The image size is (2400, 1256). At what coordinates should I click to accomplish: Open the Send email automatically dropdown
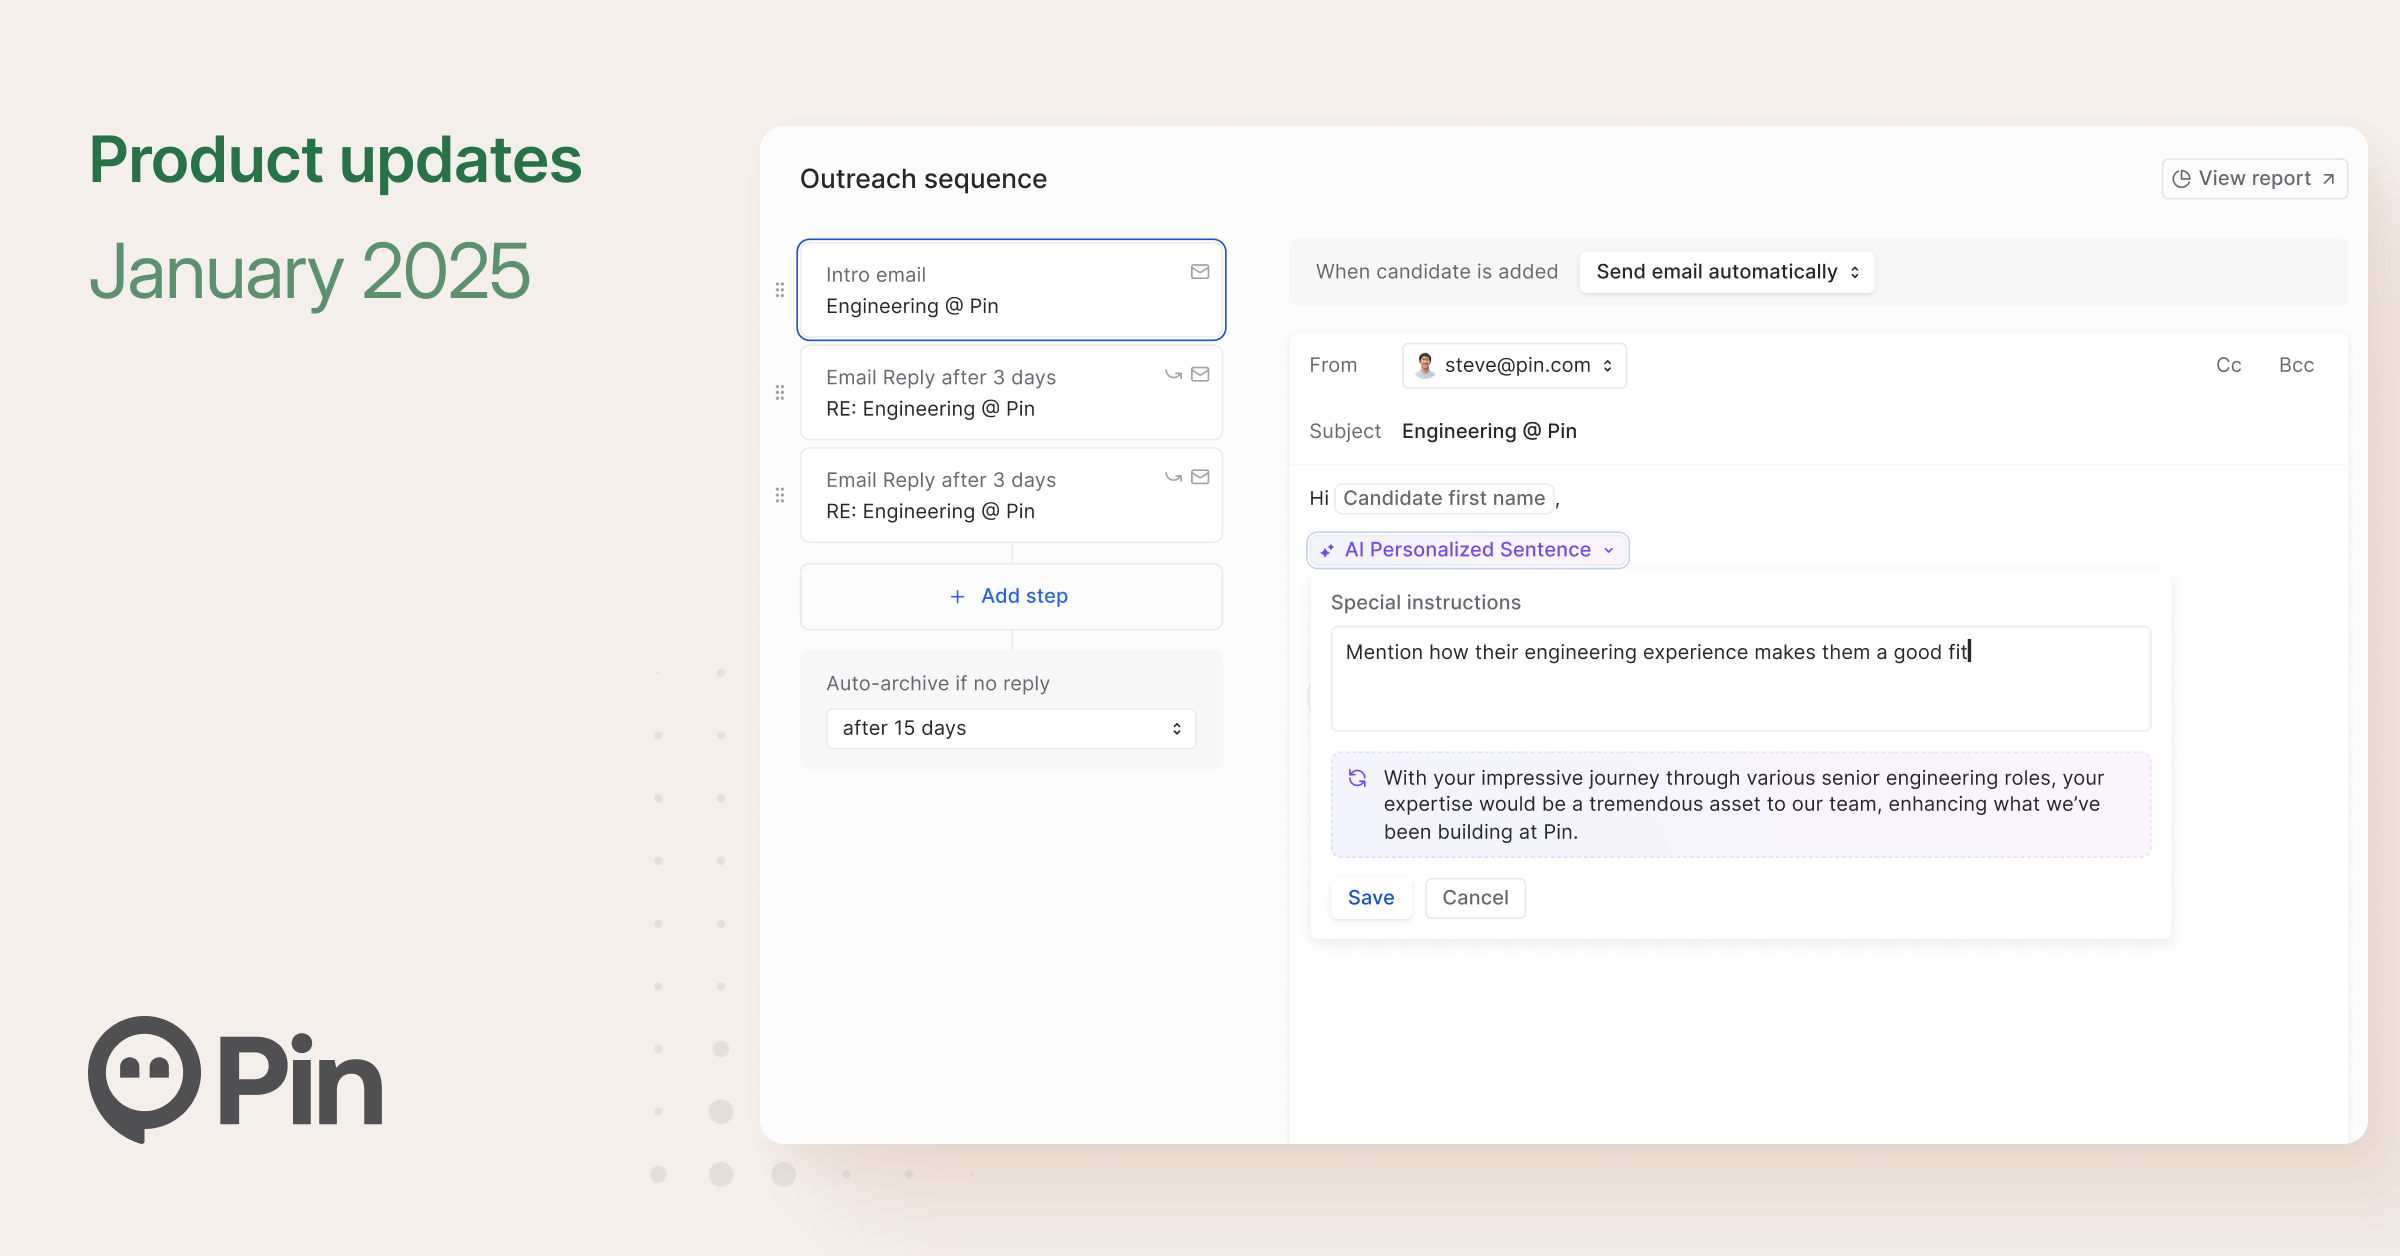1726,271
